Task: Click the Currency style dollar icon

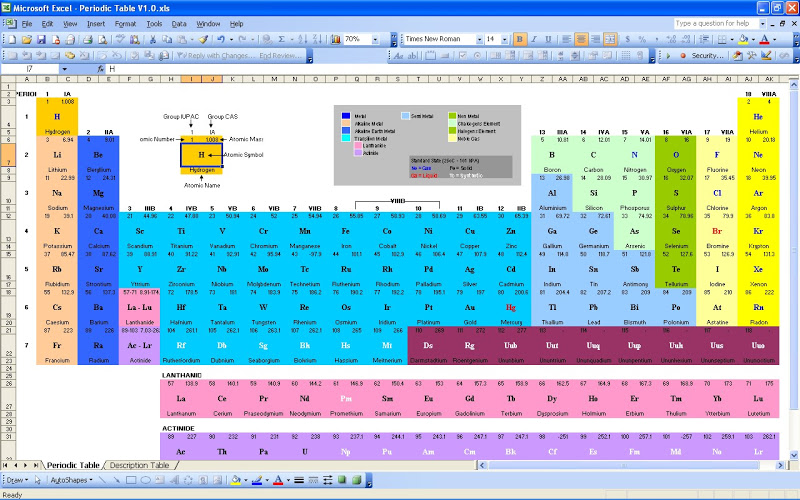Action: (x=627, y=39)
